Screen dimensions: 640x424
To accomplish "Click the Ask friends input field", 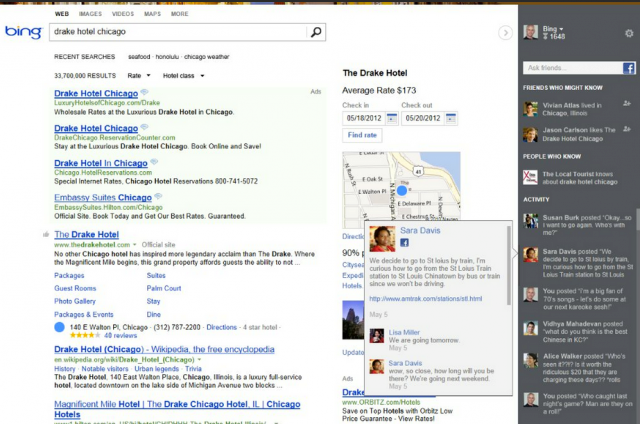I will (573, 68).
